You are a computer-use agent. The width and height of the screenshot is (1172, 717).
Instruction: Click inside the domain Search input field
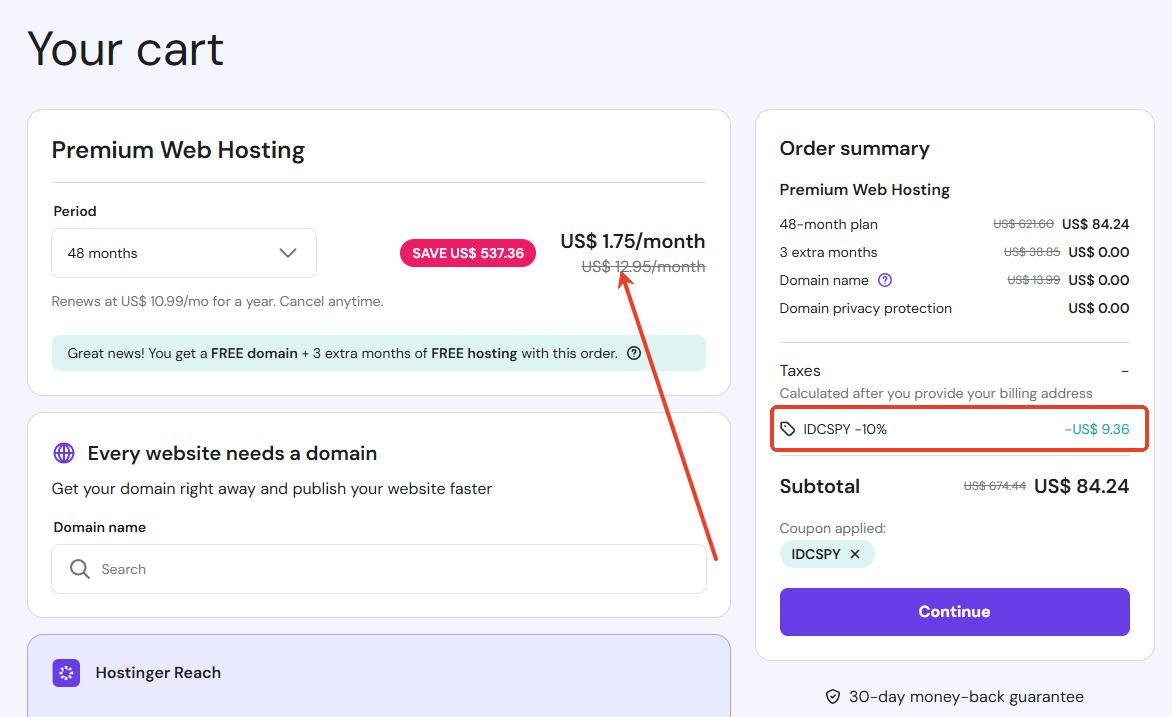click(x=300, y=569)
